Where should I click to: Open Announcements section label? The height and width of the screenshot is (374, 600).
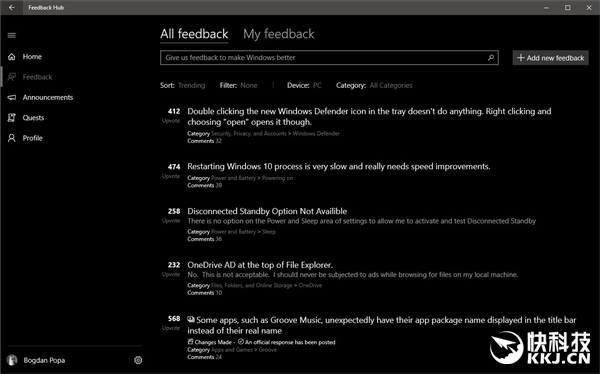[x=48, y=97]
